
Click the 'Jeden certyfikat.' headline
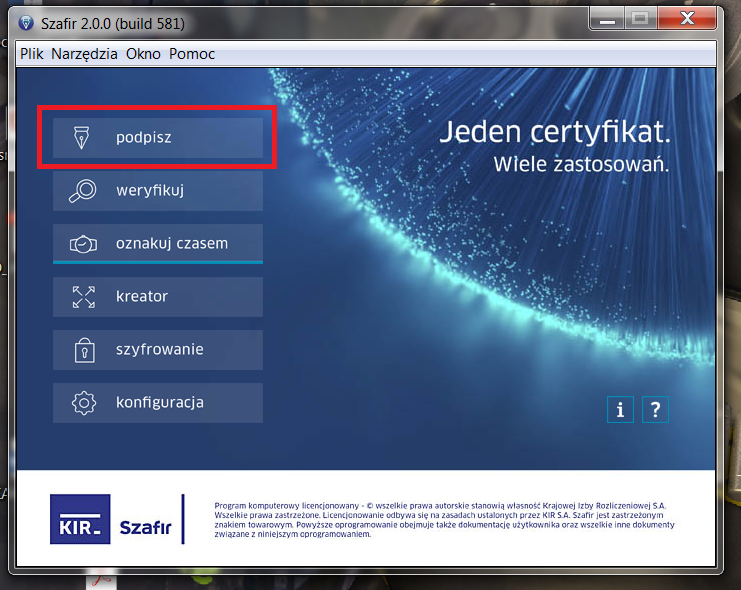tap(555, 132)
